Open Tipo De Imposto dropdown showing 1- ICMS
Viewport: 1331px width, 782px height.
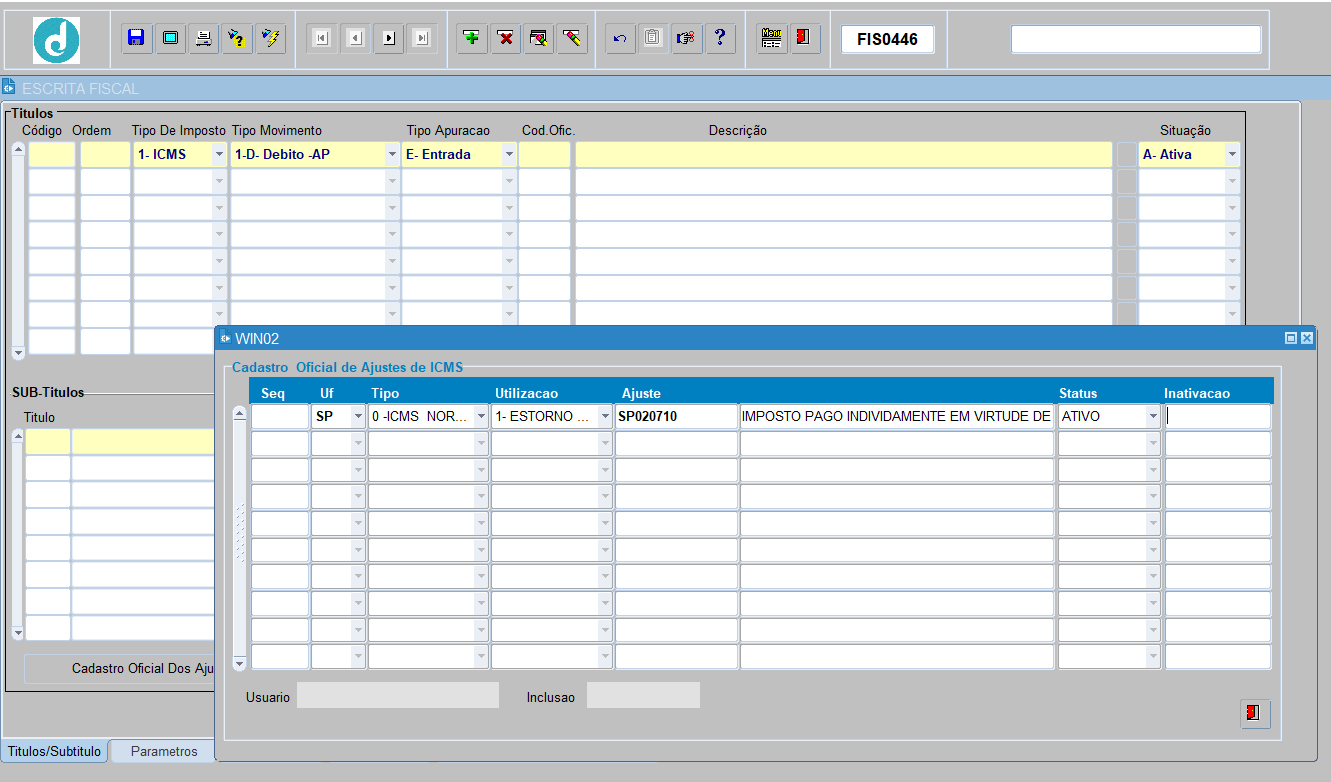pos(220,155)
